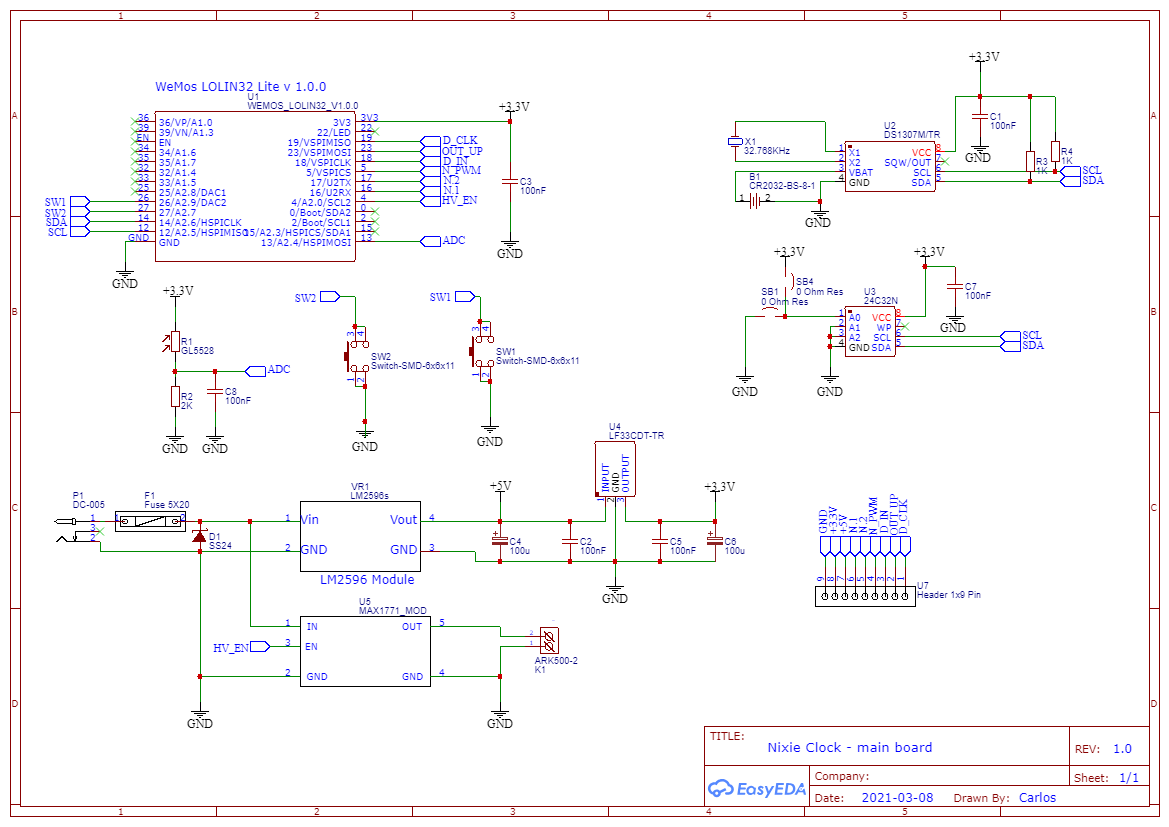Click the U3 24C32N EEPROM chip body
The image size is (1169, 827).
[x=870, y=332]
